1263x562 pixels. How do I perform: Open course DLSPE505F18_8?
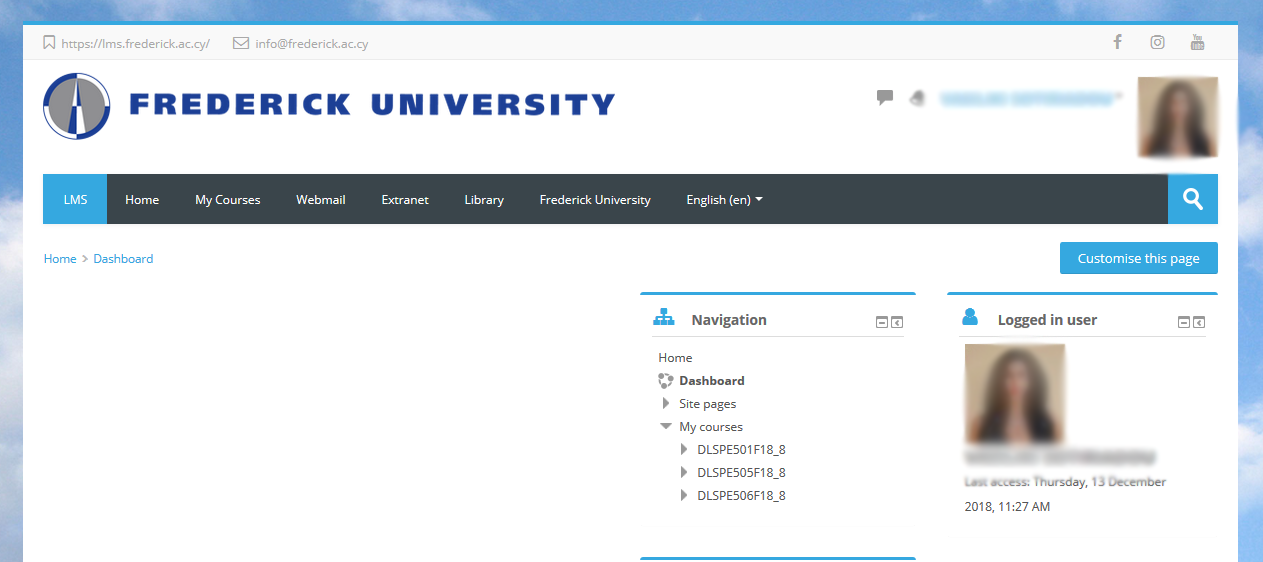pos(741,472)
